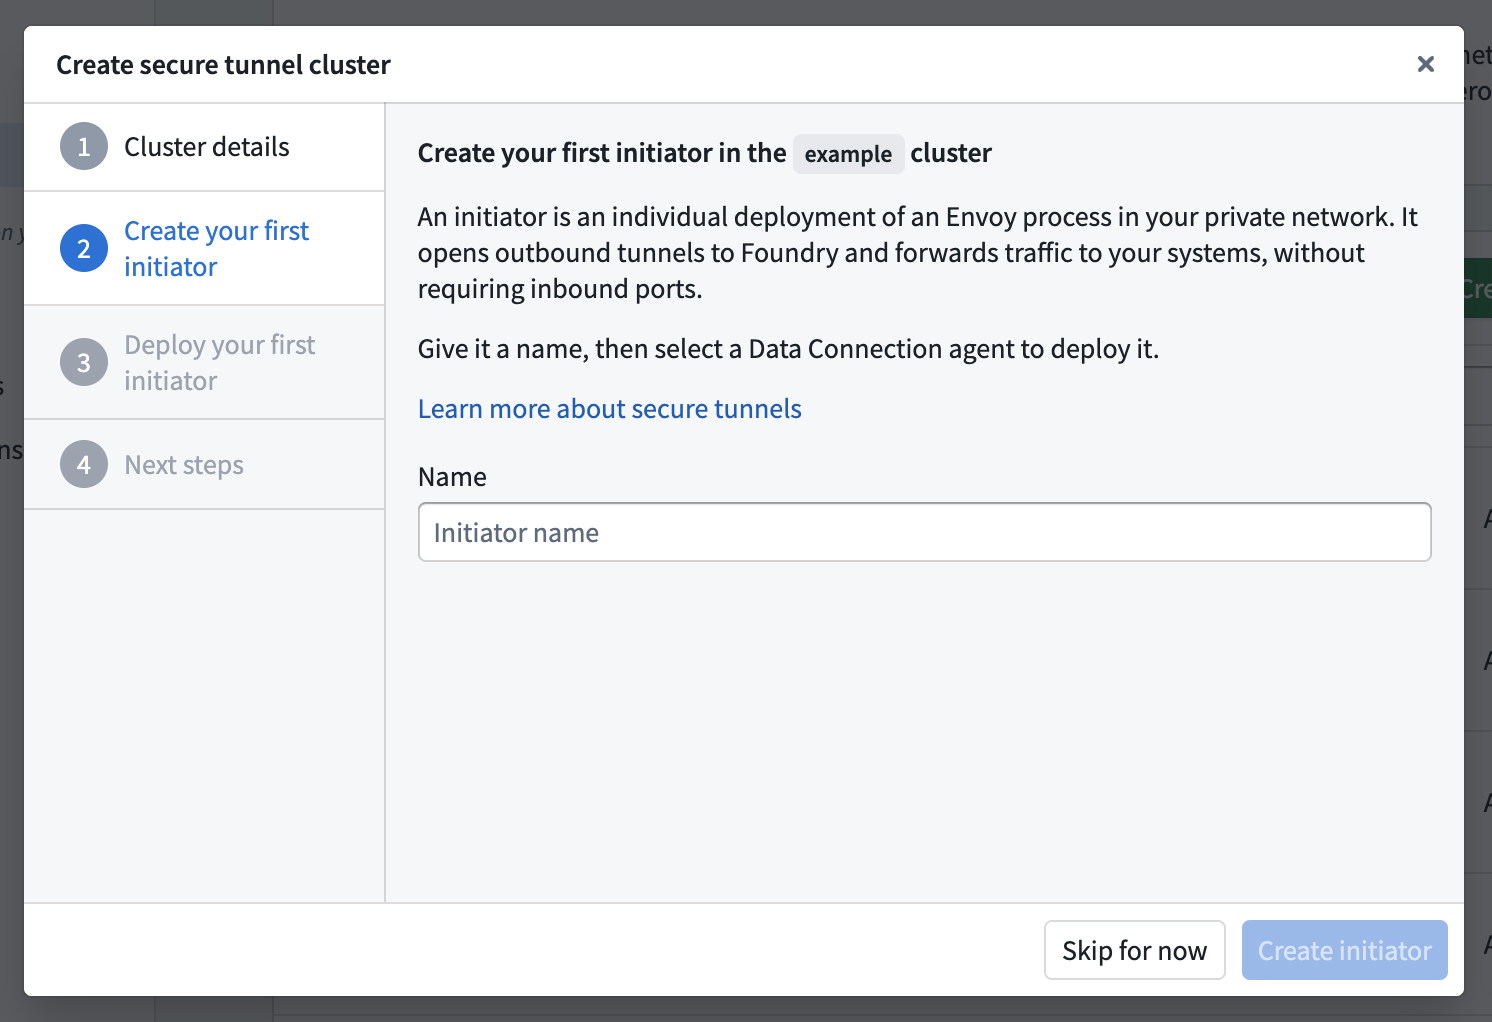Click the Give it a name instruction text

[788, 349]
